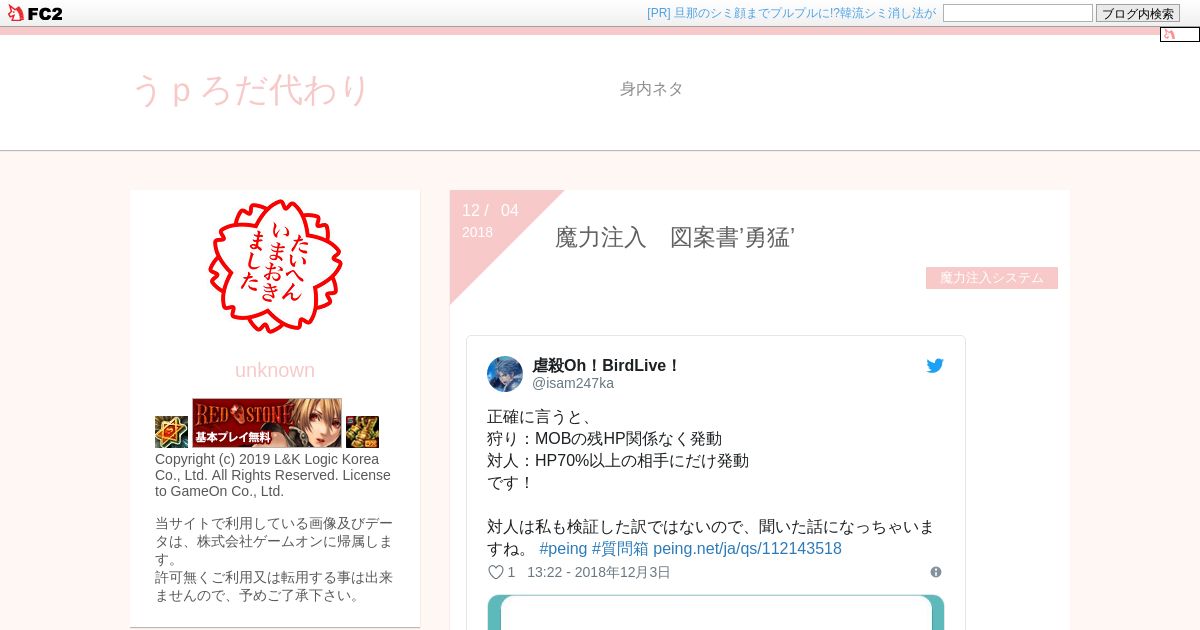
Task: Click the tweet text line 狩り：MOBの残HP関係なく発動
Action: coord(604,439)
